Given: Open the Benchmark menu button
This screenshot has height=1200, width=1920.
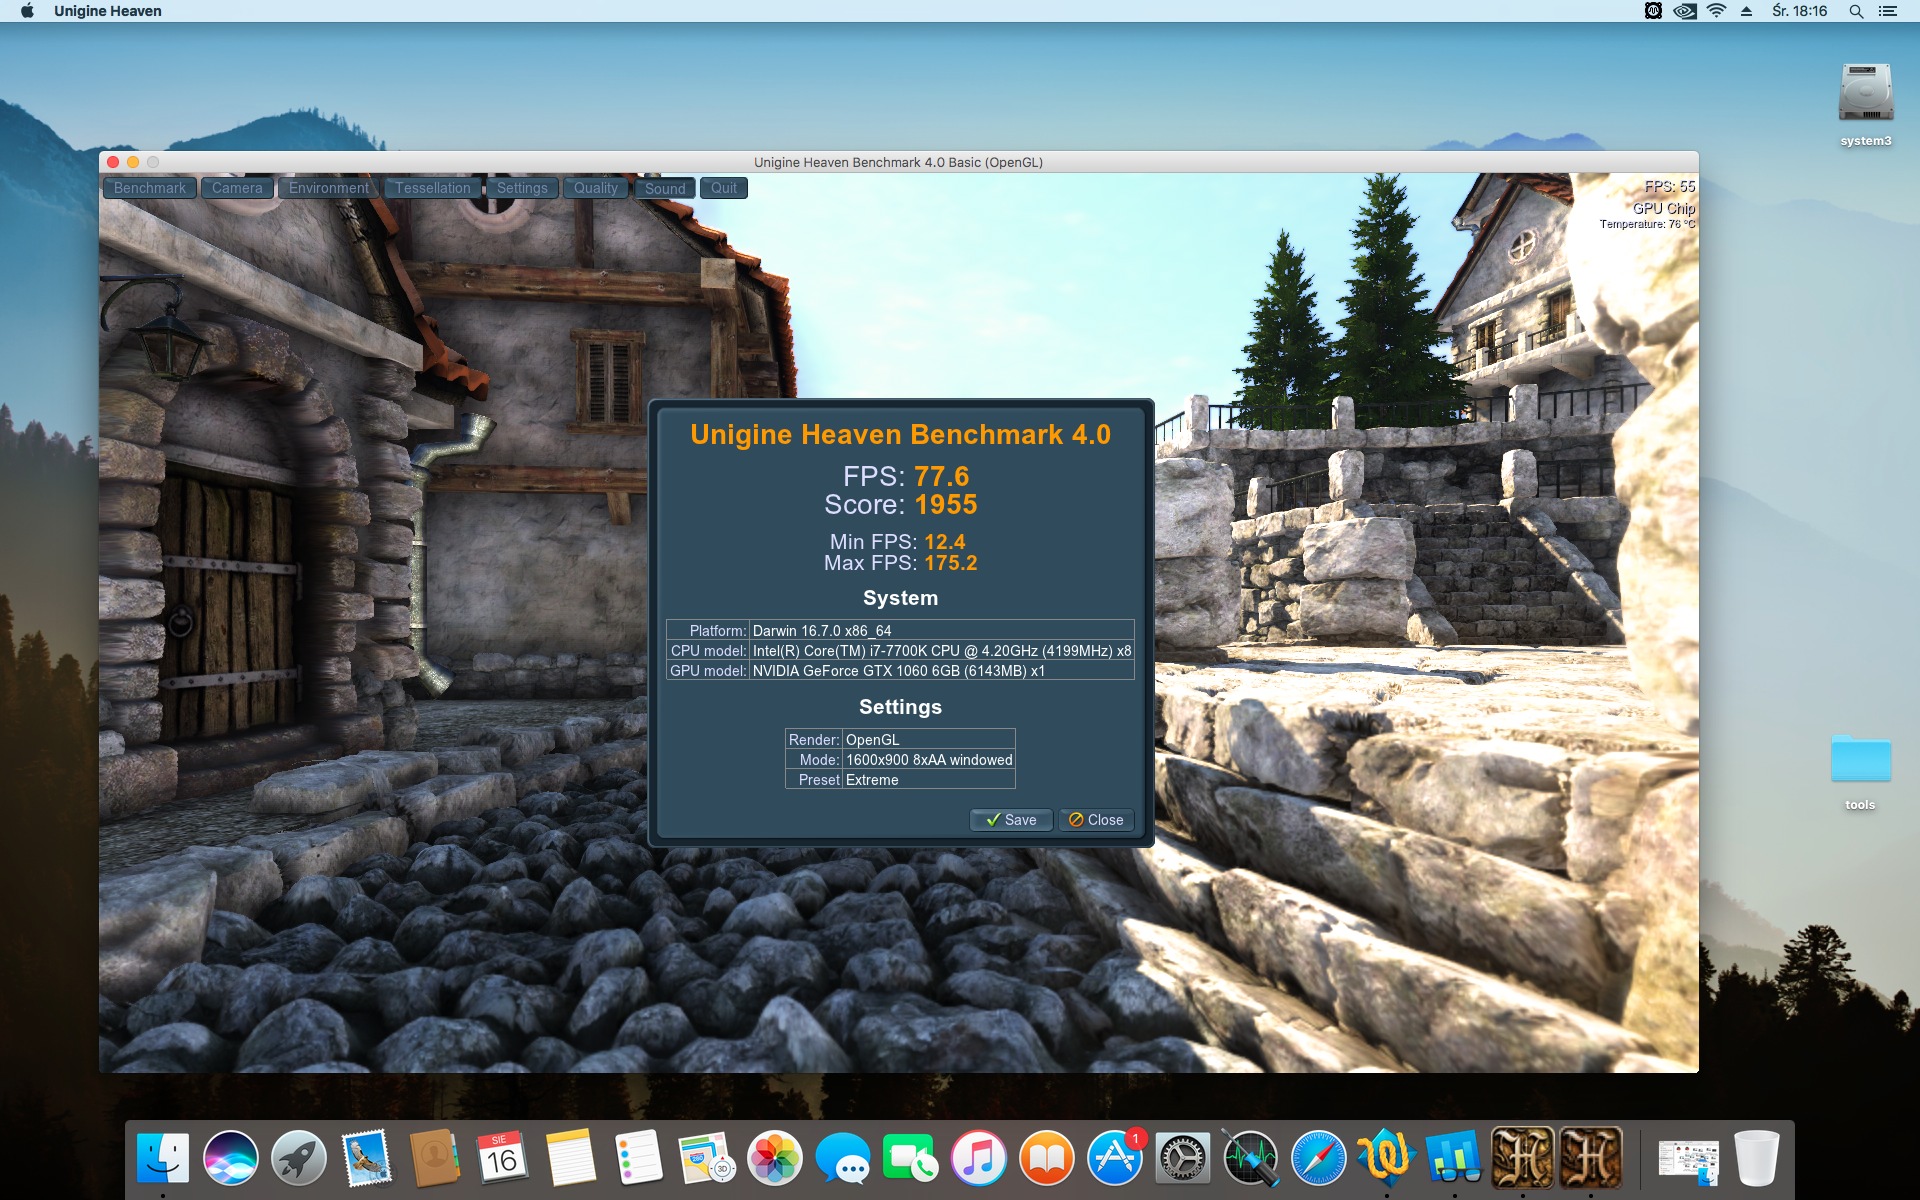Looking at the screenshot, I should 149,188.
